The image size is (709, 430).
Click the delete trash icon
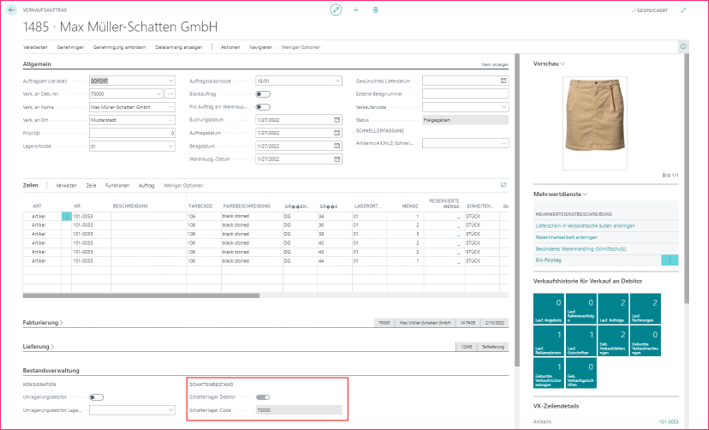tap(376, 9)
